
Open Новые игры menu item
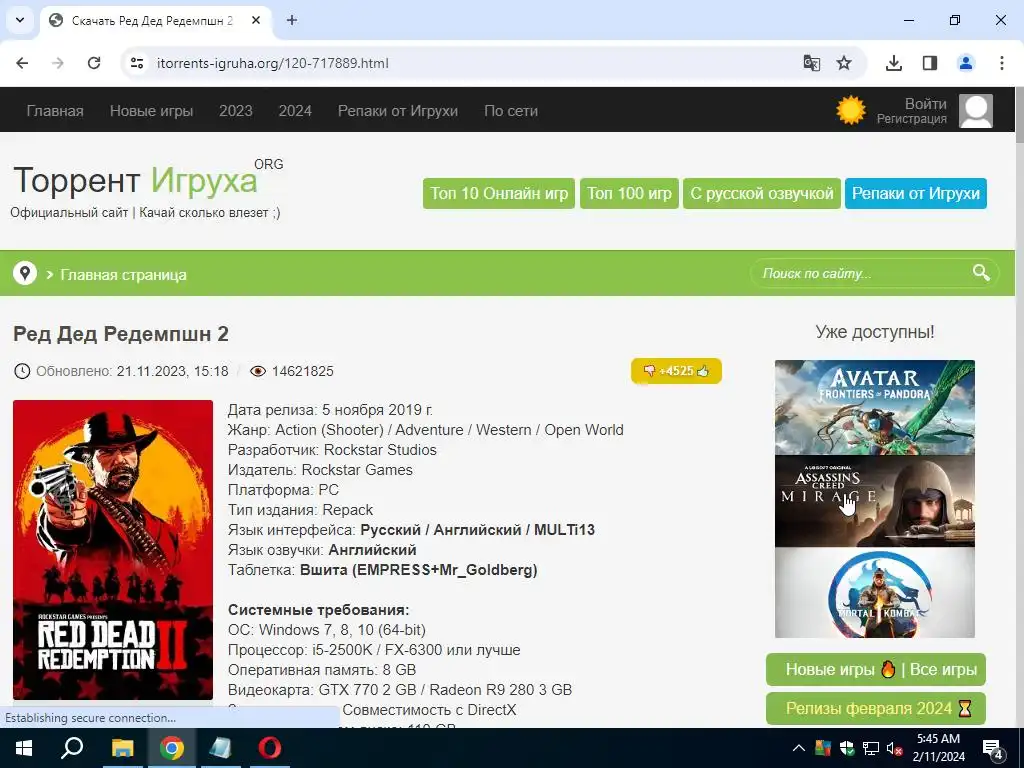coord(152,111)
